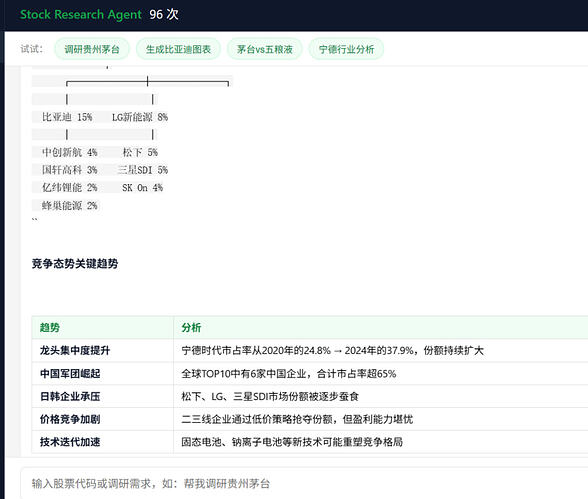Click the 调研贵州茅台 suggestion chip
Viewport: 588px width, 499px height.
point(92,49)
